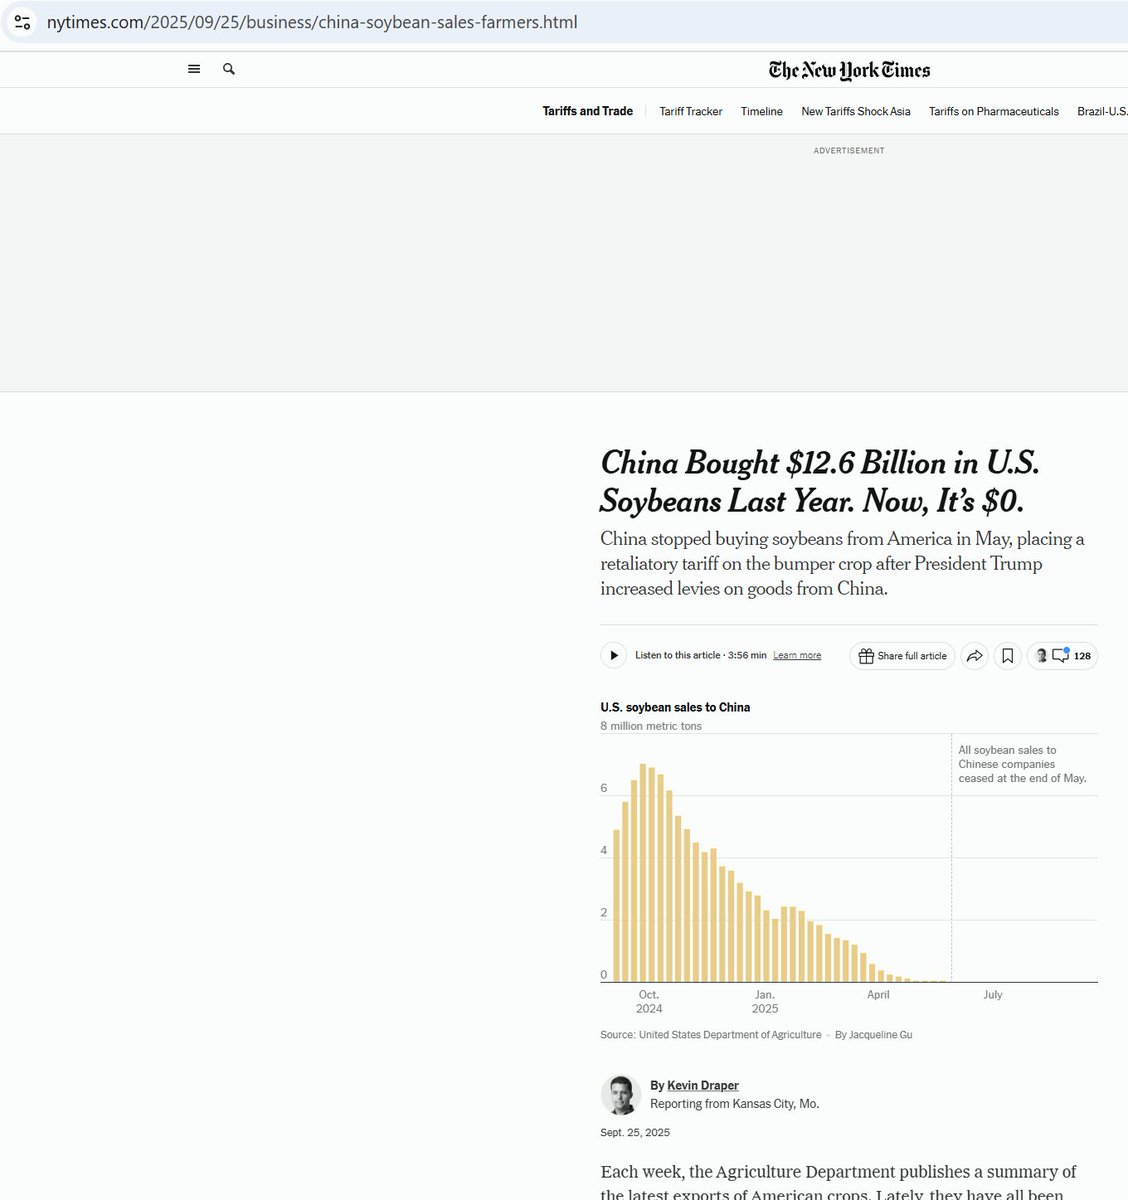Viewport: 1128px width, 1200px height.
Task: Click the 'Oct. 2024' axis label
Action: click(x=649, y=1002)
